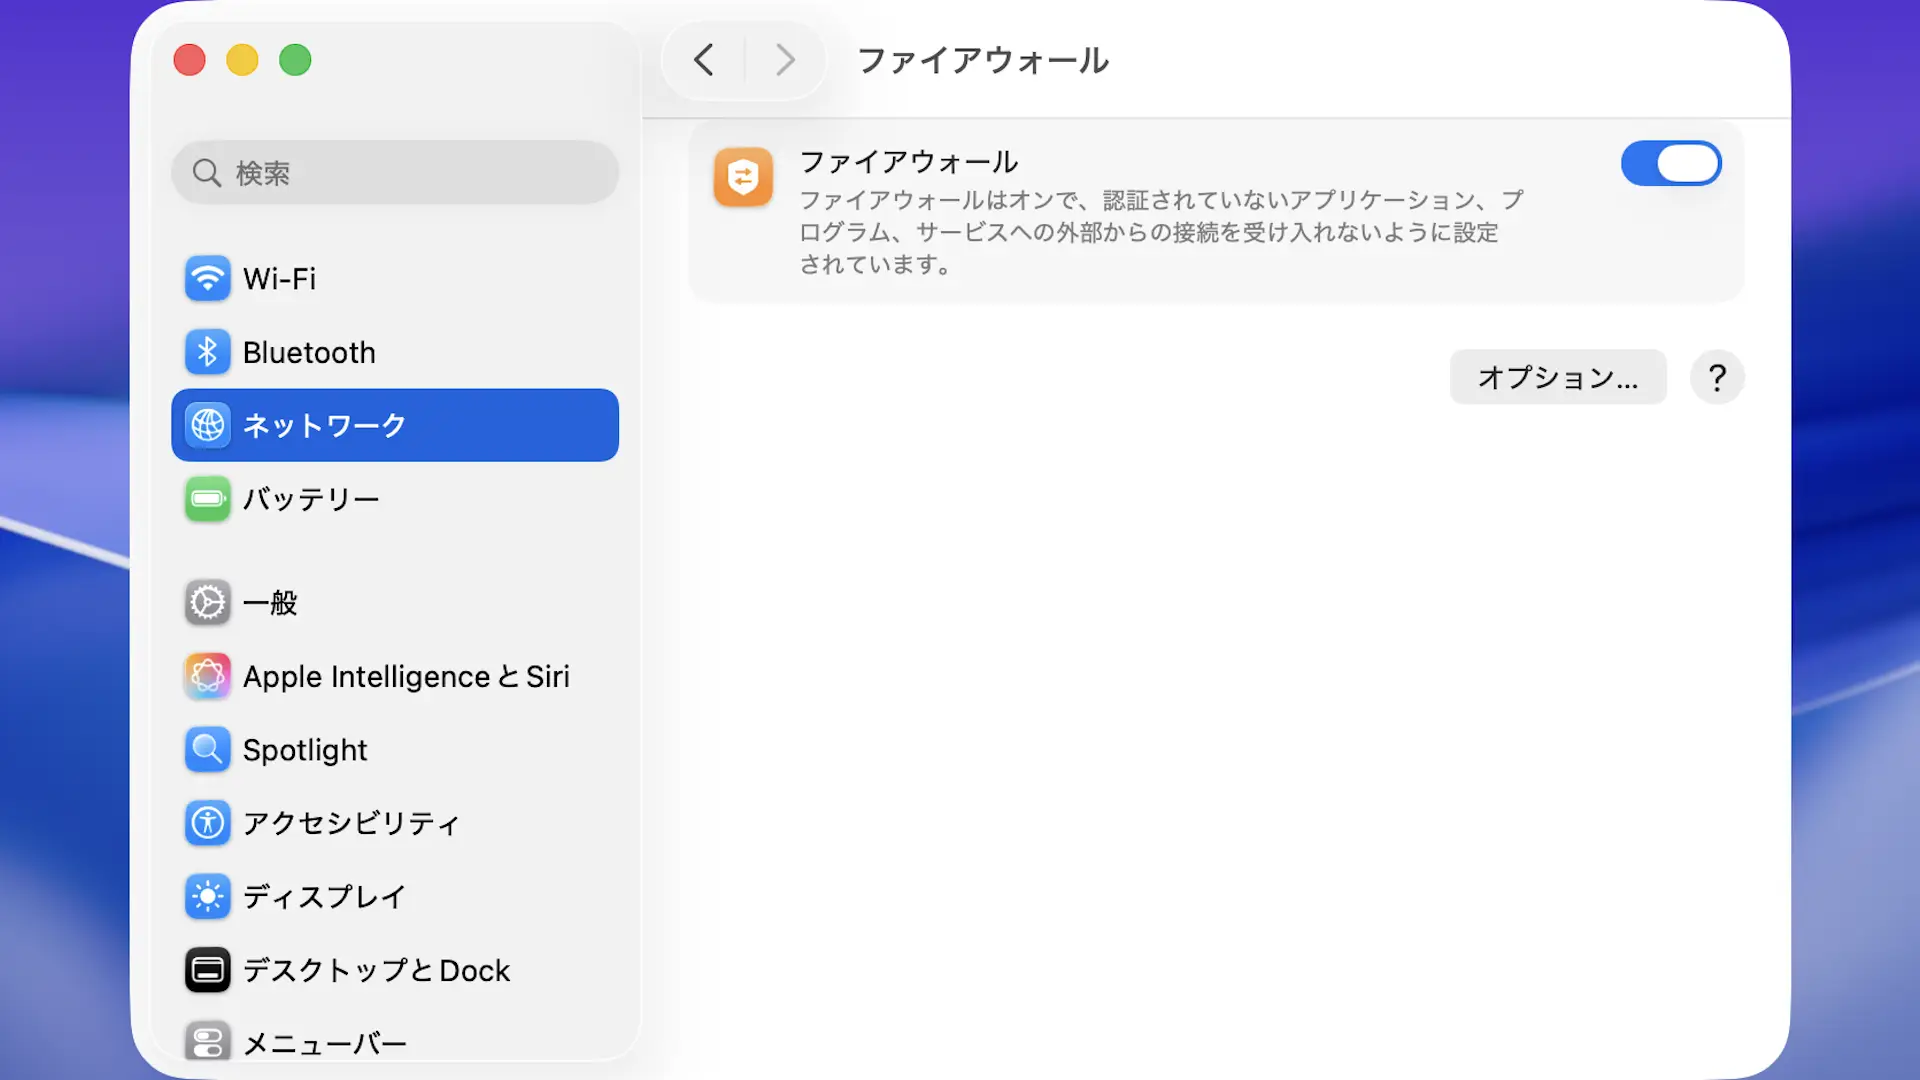
Task: Click the Bluetooth icon in the sidebar
Action: point(208,352)
